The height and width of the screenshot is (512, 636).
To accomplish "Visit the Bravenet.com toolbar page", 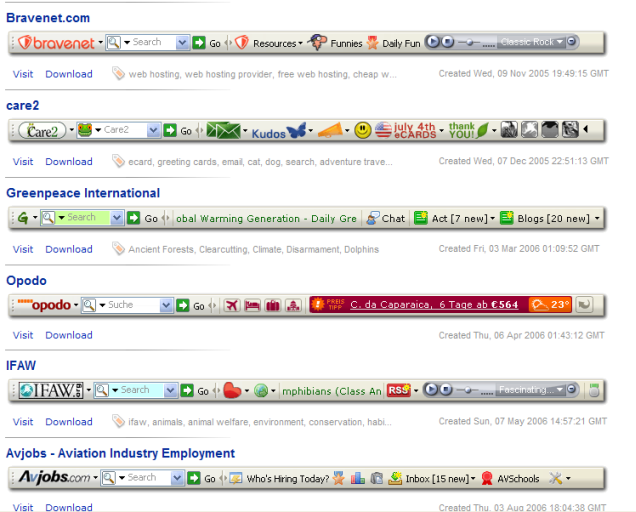I will pos(23,74).
